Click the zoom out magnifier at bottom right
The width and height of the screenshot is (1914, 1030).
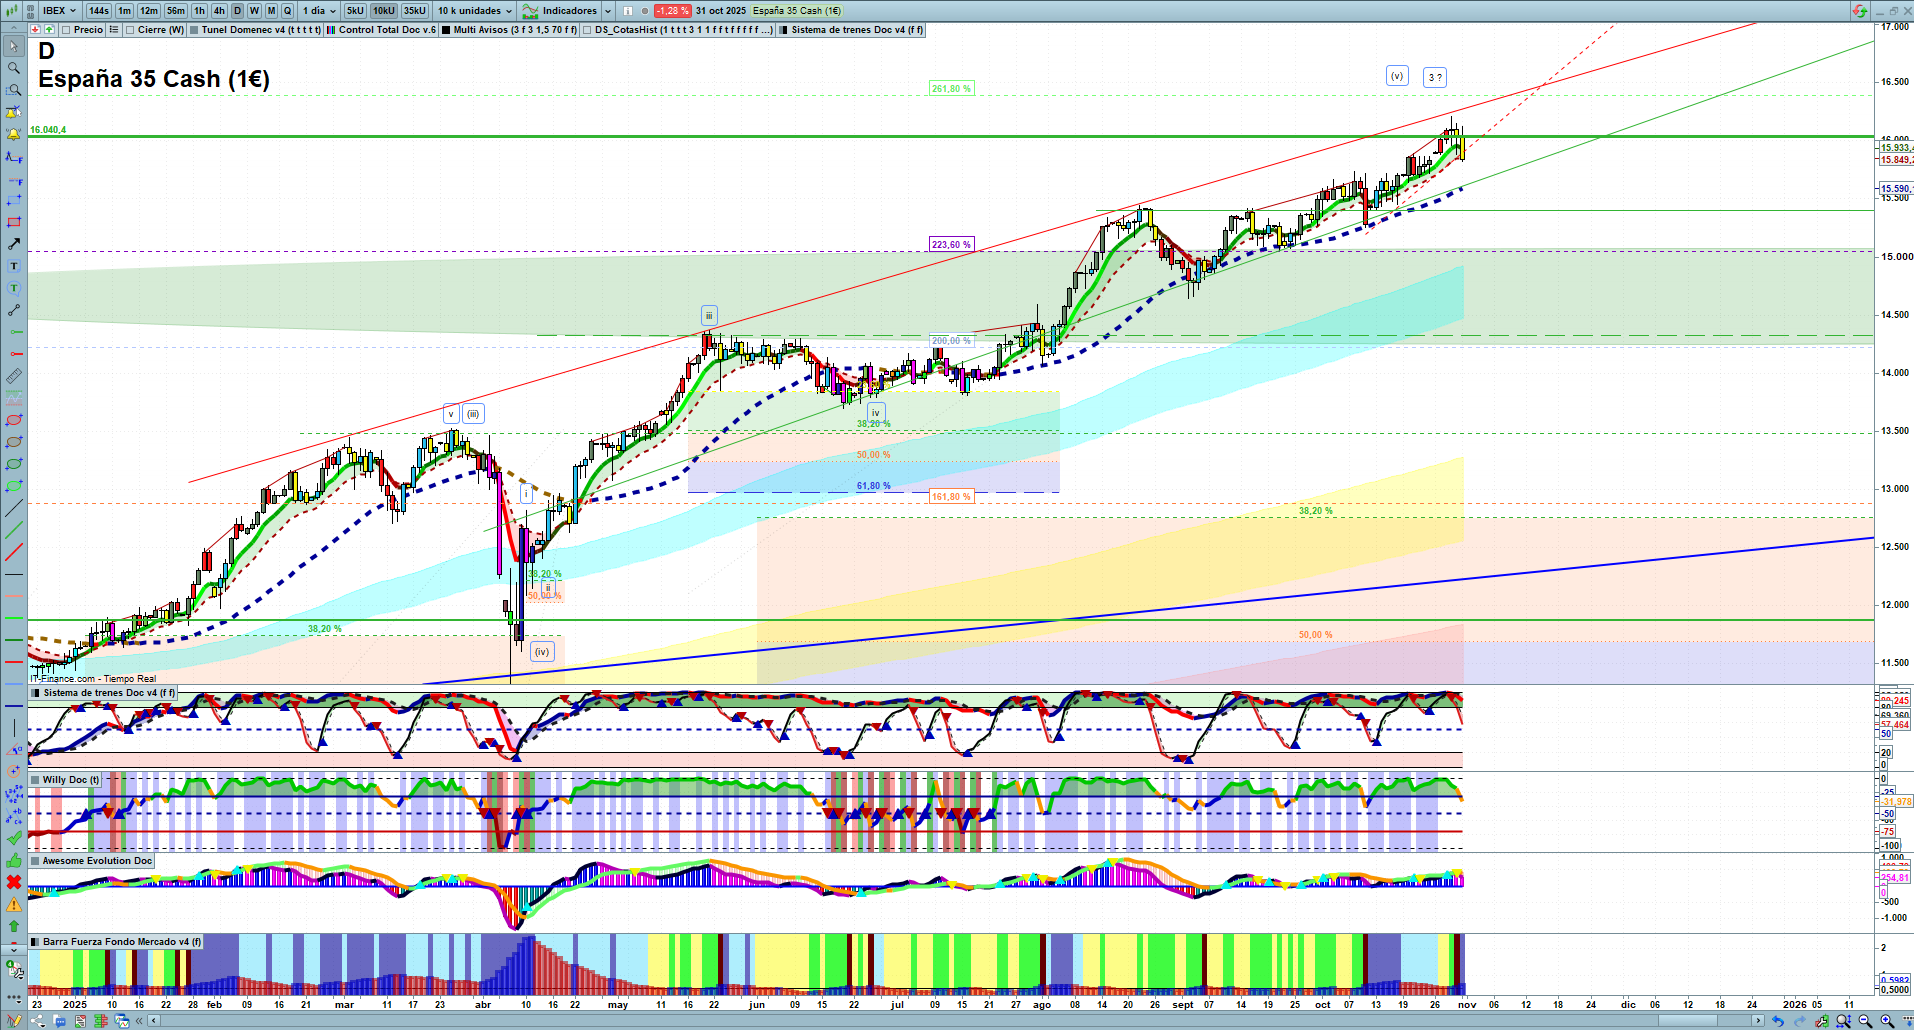(x=1865, y=1021)
